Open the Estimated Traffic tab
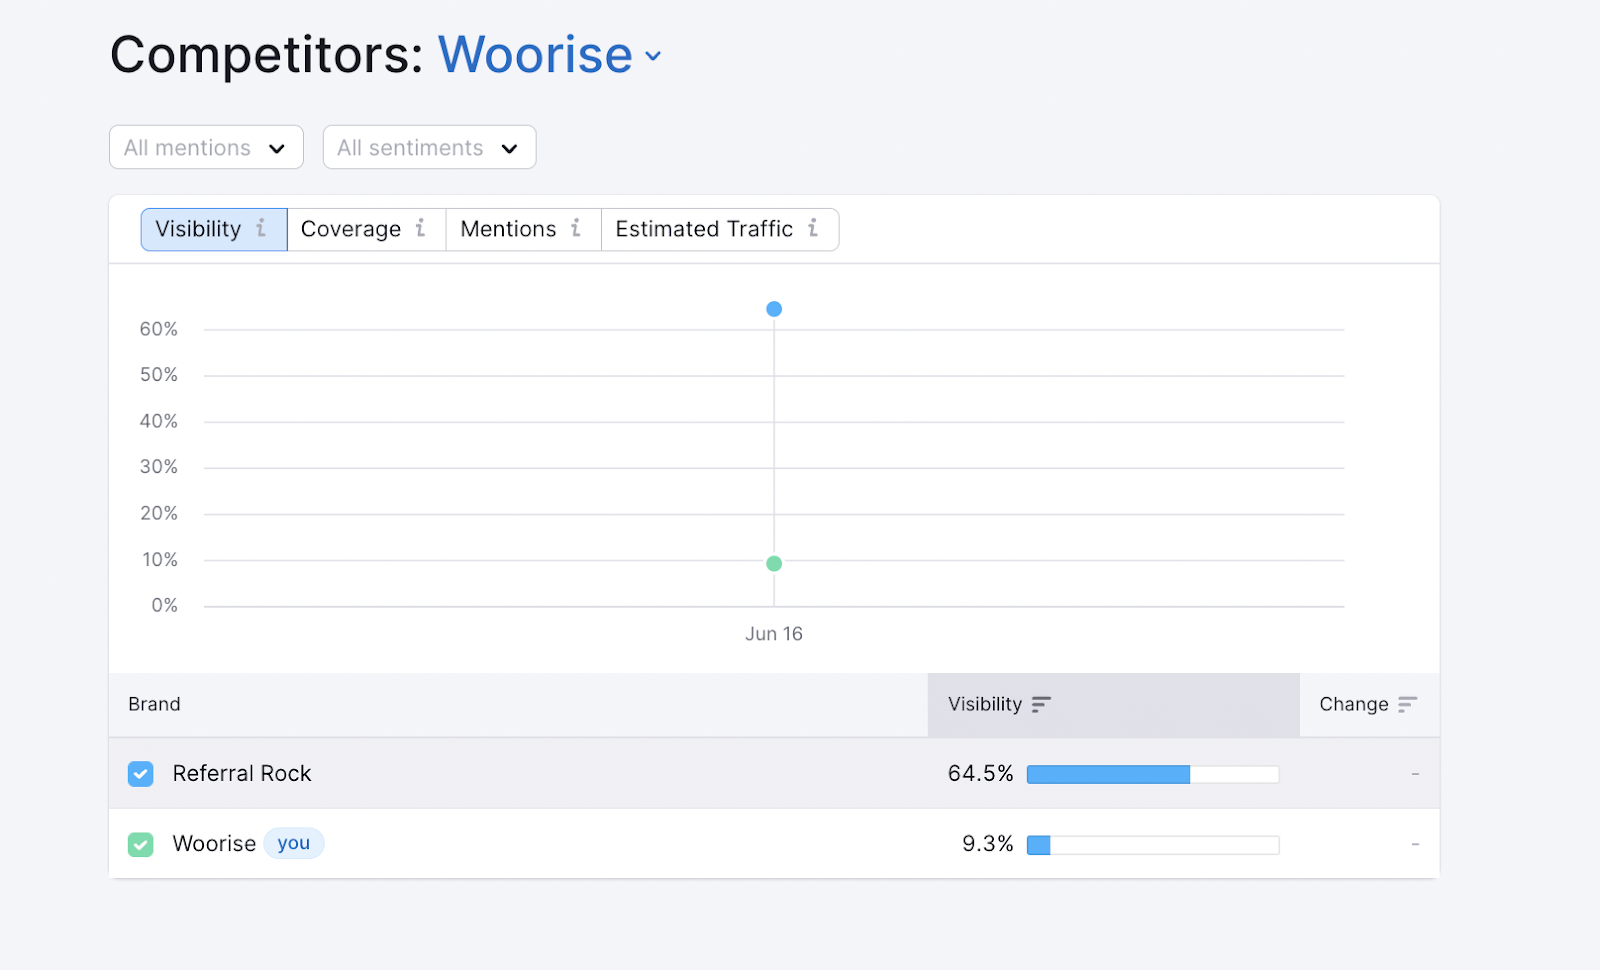 point(704,229)
